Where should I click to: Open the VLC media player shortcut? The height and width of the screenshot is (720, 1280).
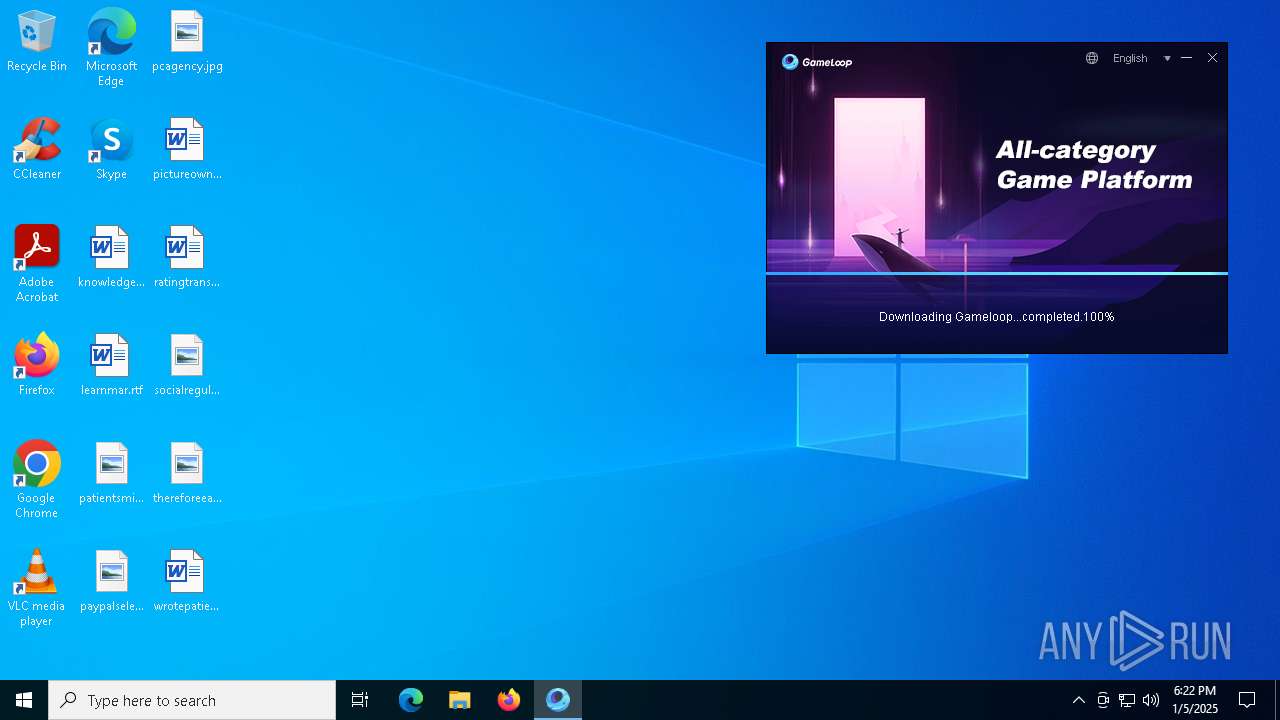coord(37,588)
